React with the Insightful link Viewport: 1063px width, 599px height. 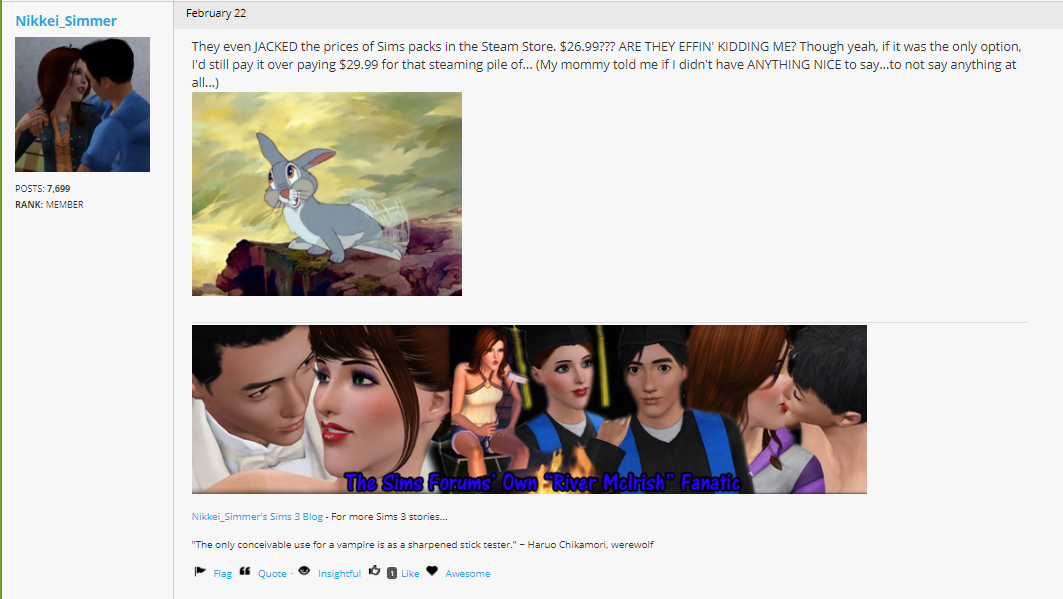point(339,573)
